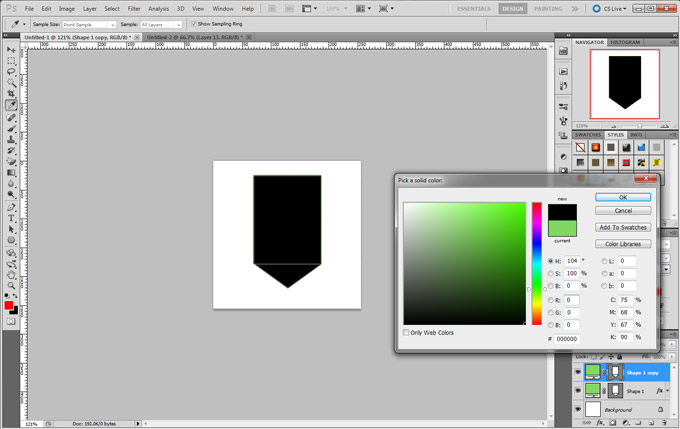
Task: Select the S saturation radio button
Action: tap(551, 274)
